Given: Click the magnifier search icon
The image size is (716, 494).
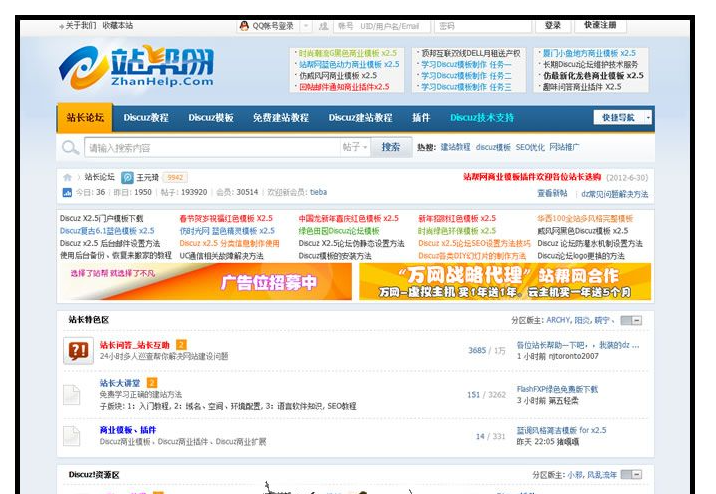Looking at the screenshot, I should (70, 147).
